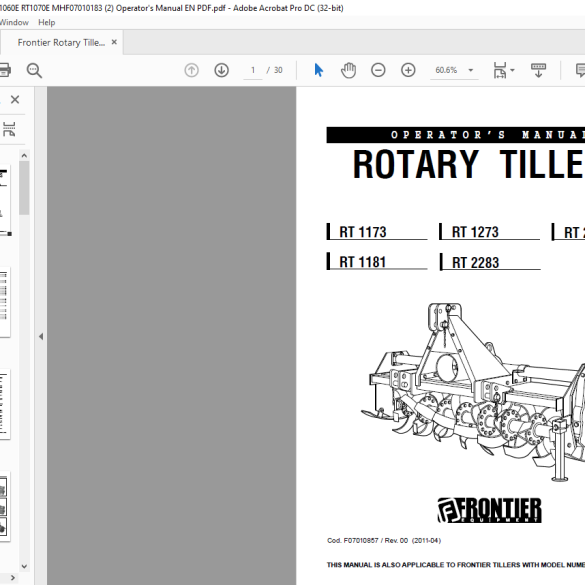The height and width of the screenshot is (585, 585).
Task: Select the third page thumbnail
Action: tap(5, 404)
